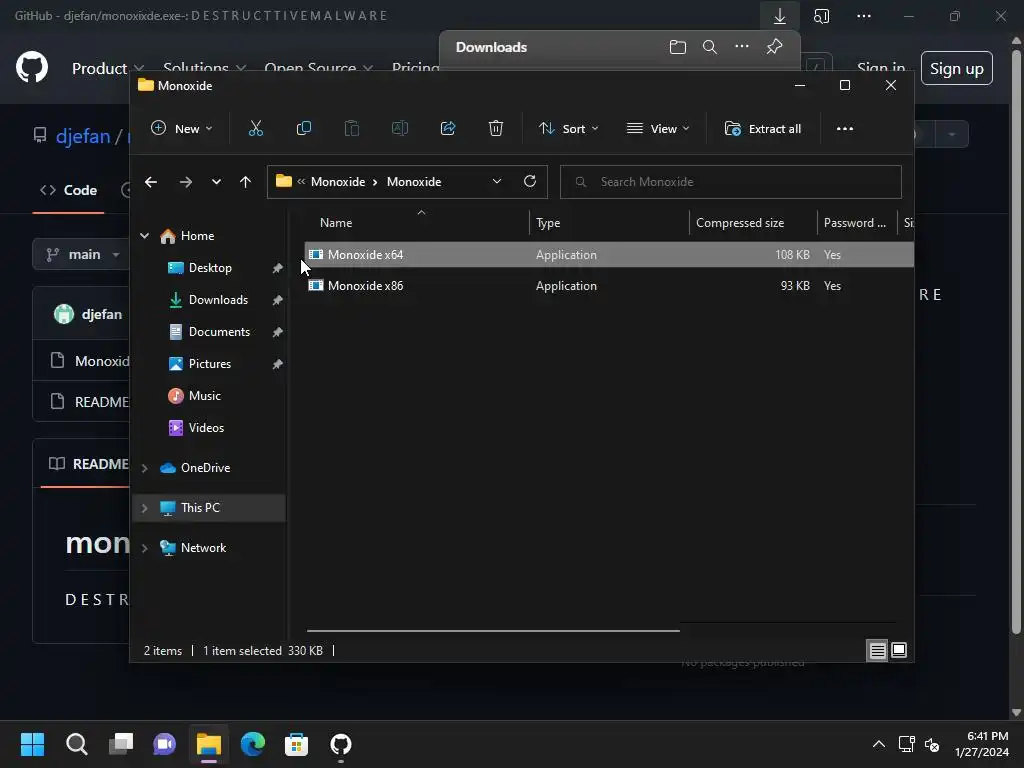Expand the OneDrive tree node
1024x768 pixels.
point(144,468)
